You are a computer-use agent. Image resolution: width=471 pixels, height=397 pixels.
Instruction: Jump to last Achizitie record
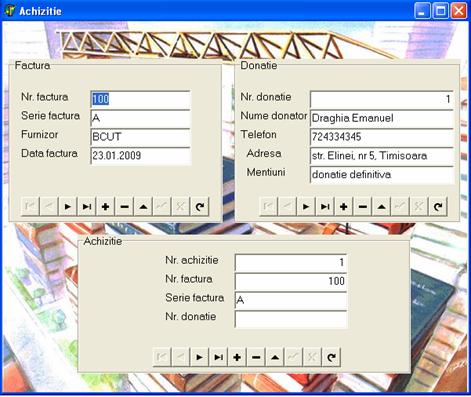[218, 357]
